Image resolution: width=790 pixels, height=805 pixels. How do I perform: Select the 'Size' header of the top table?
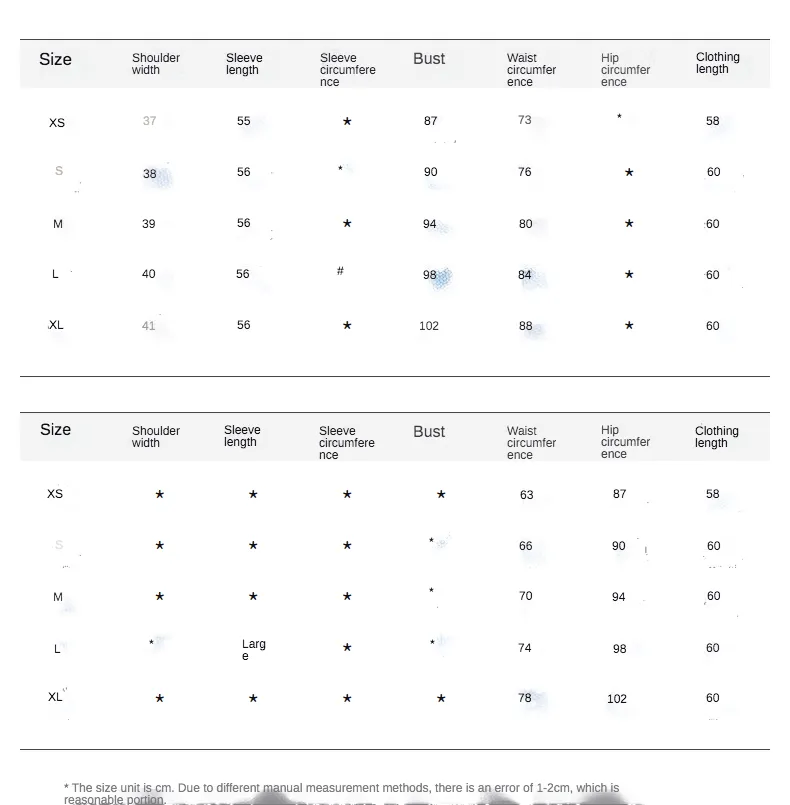55,60
